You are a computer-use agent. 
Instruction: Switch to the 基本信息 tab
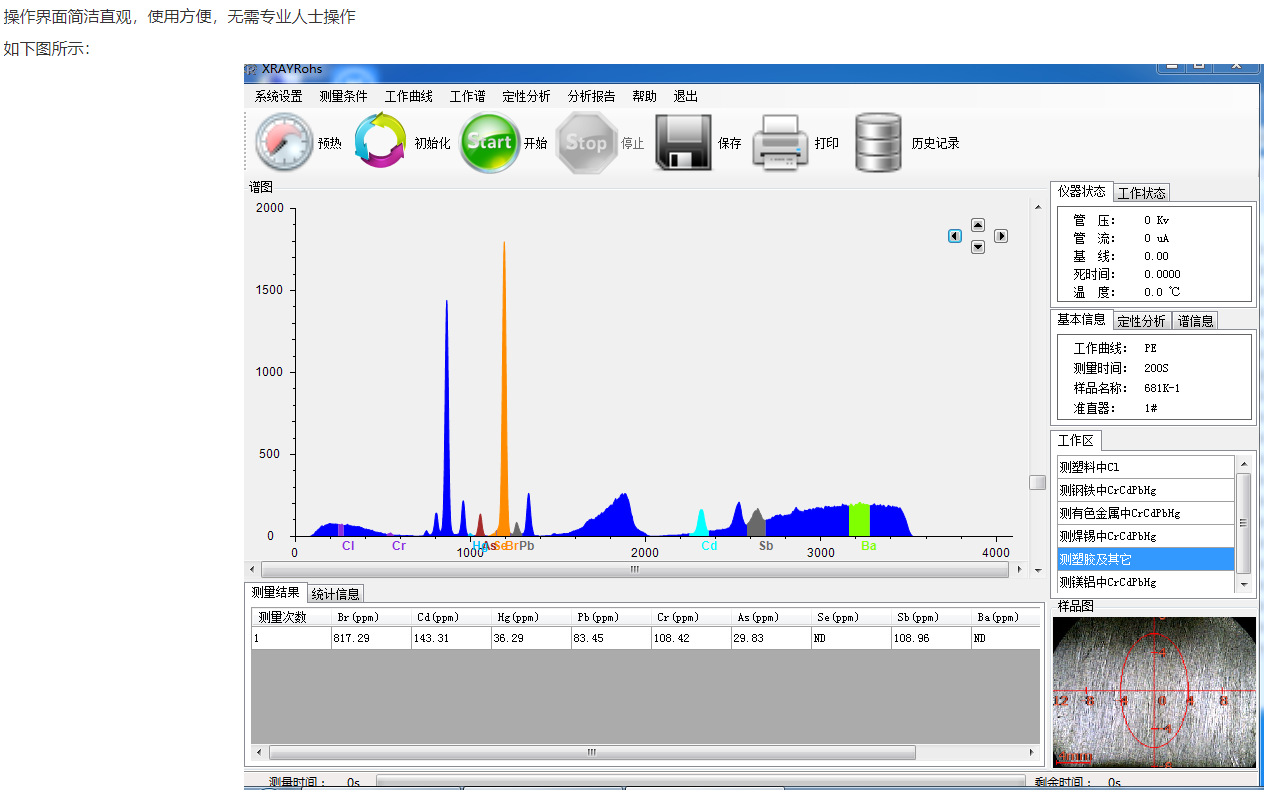pos(1082,319)
